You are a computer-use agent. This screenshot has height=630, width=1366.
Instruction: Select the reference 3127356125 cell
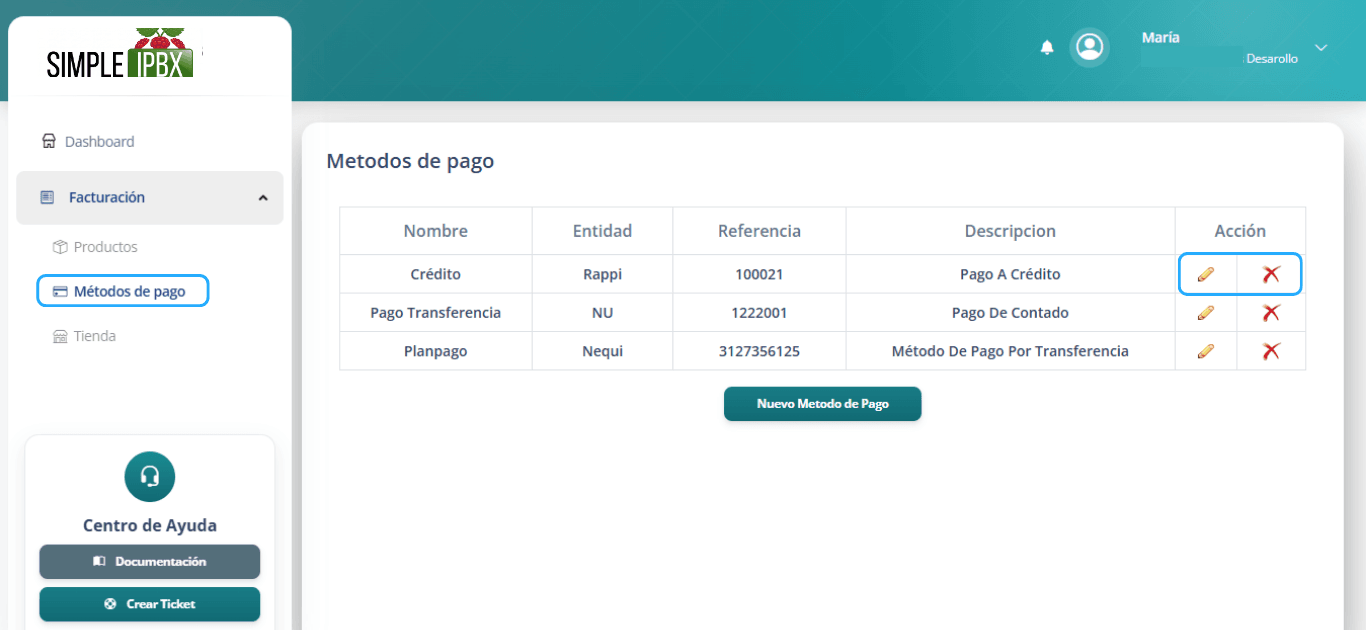[x=759, y=351]
